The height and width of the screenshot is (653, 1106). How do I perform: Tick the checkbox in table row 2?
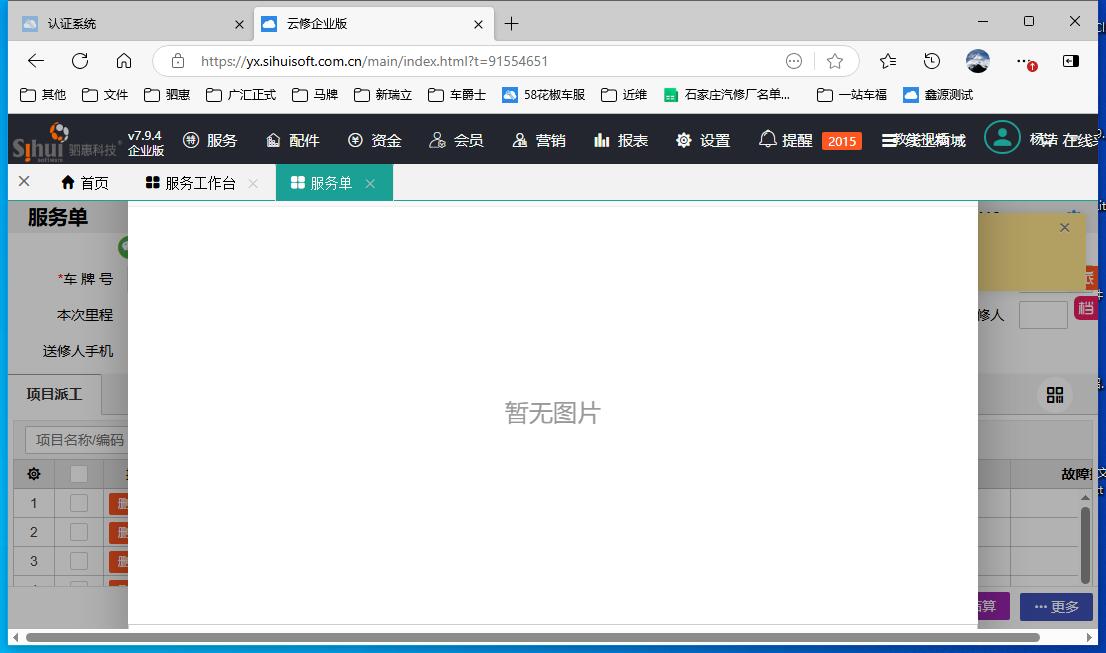click(x=79, y=532)
